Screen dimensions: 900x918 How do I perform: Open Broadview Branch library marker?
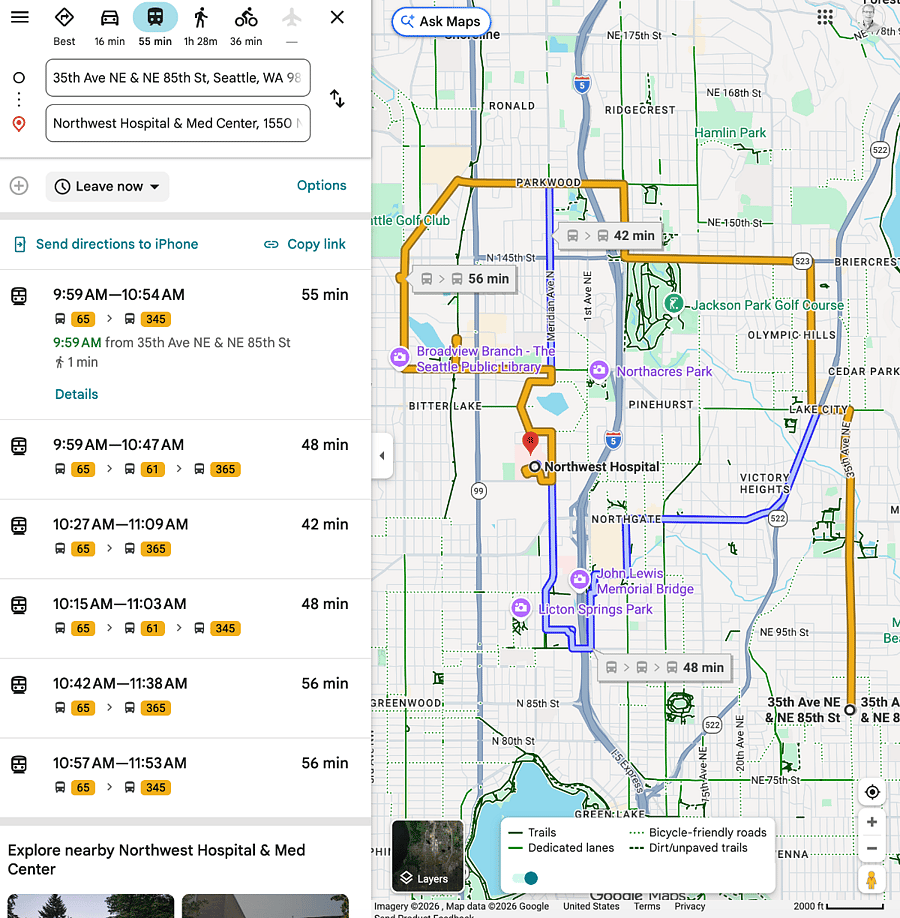pos(399,357)
